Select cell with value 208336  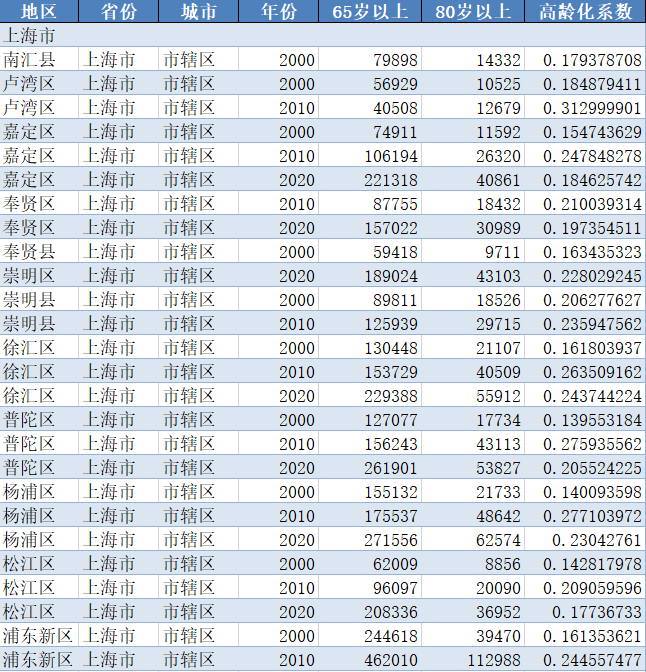370,611
